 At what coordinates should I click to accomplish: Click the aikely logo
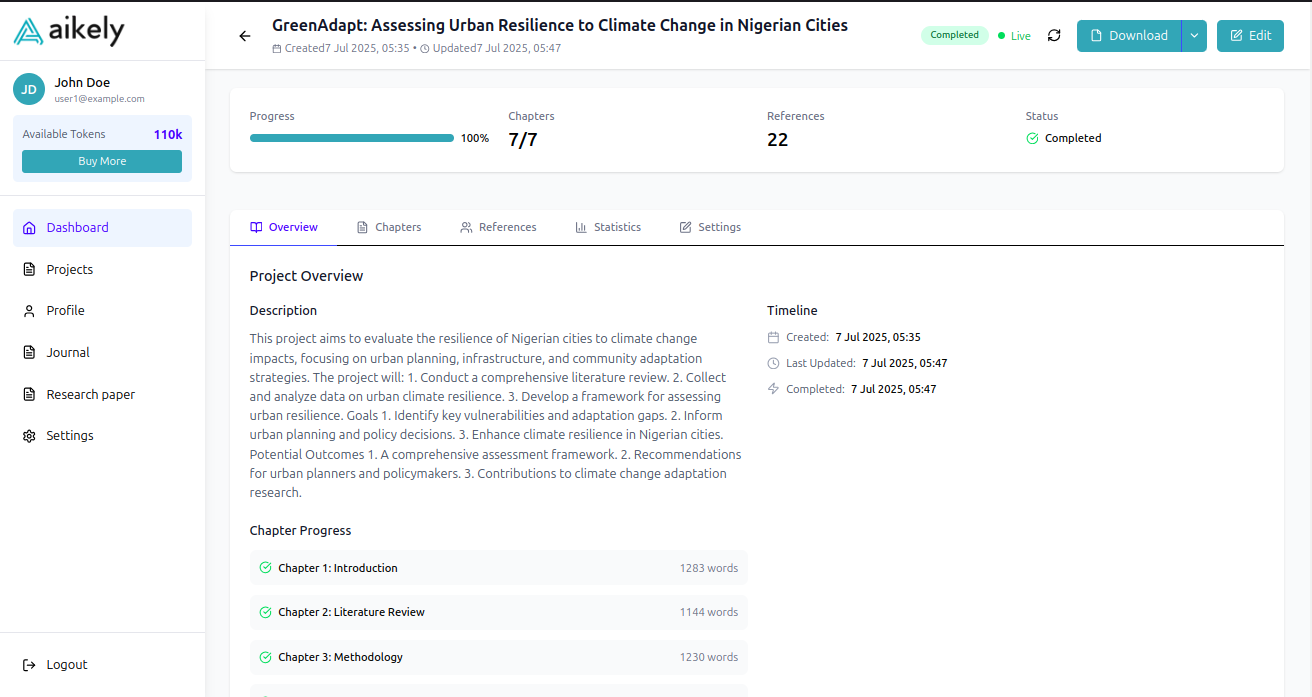click(69, 32)
